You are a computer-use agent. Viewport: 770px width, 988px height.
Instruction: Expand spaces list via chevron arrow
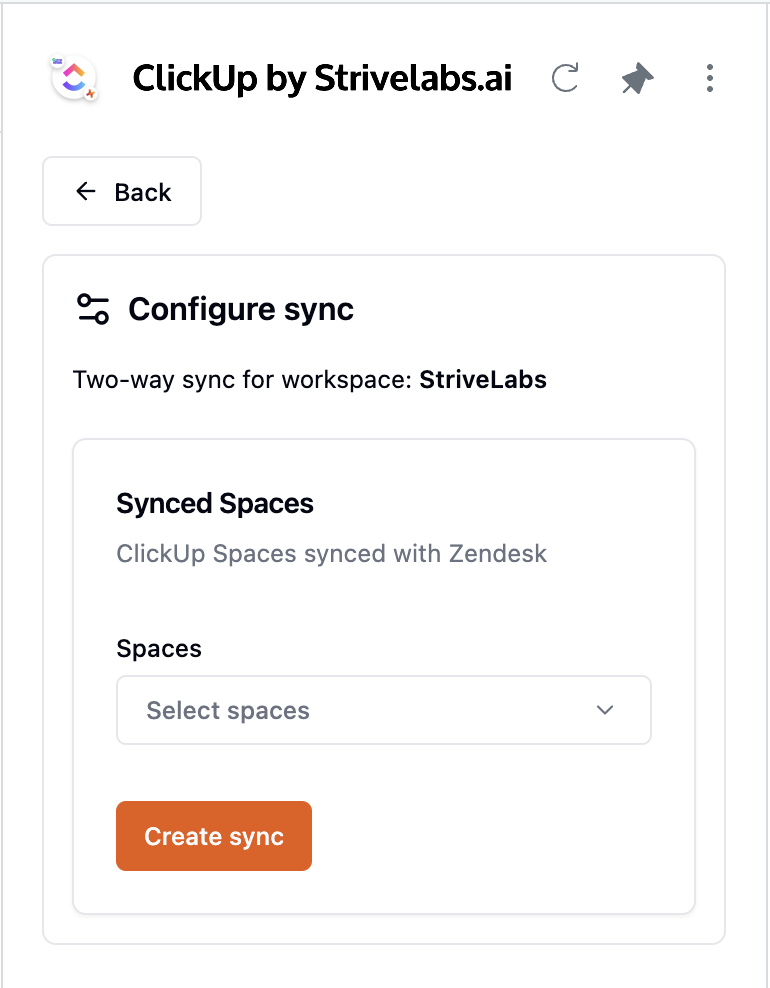[604, 710]
